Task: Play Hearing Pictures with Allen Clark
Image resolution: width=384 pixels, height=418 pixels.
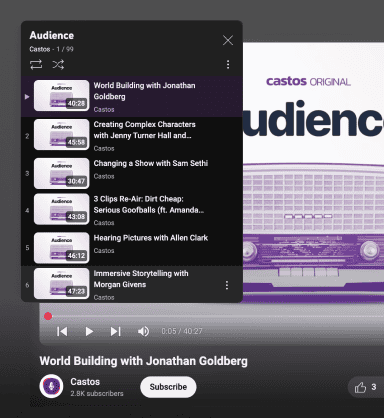Action: pyautogui.click(x=132, y=248)
